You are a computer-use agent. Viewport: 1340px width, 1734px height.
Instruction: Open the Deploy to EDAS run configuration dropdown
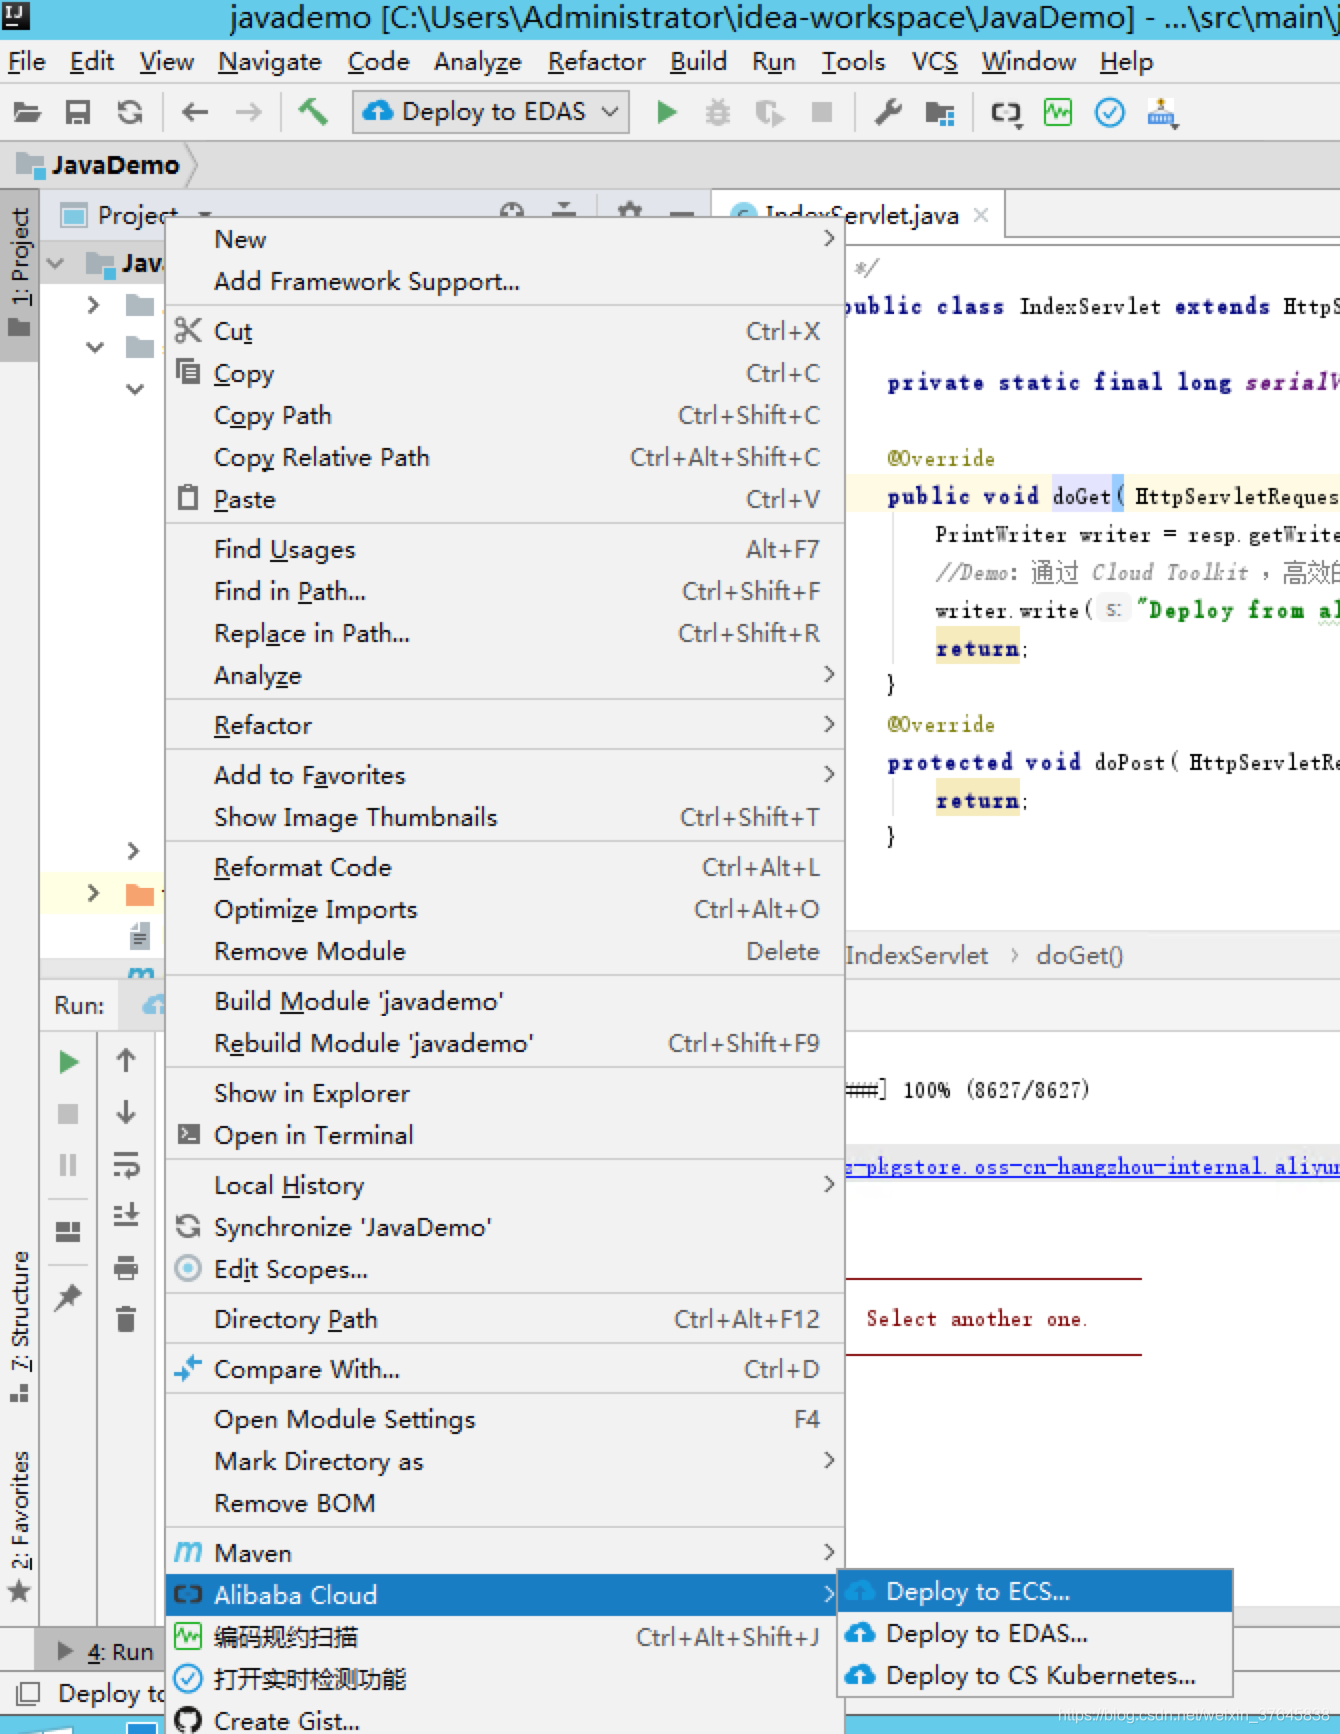point(491,111)
